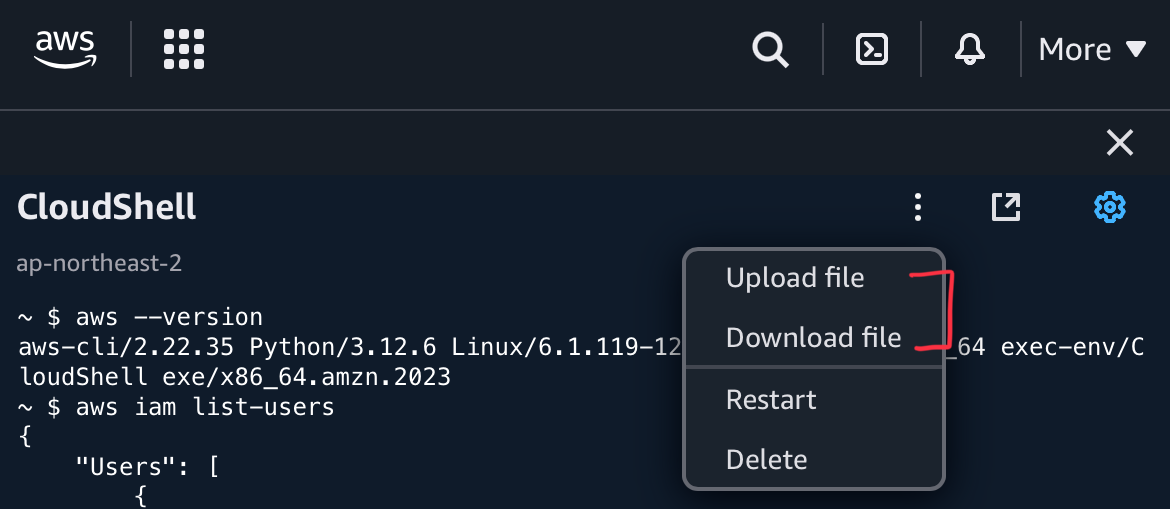Expand the More dropdown in the navigation bar
Screen dimensions: 1170x509
[1092, 49]
